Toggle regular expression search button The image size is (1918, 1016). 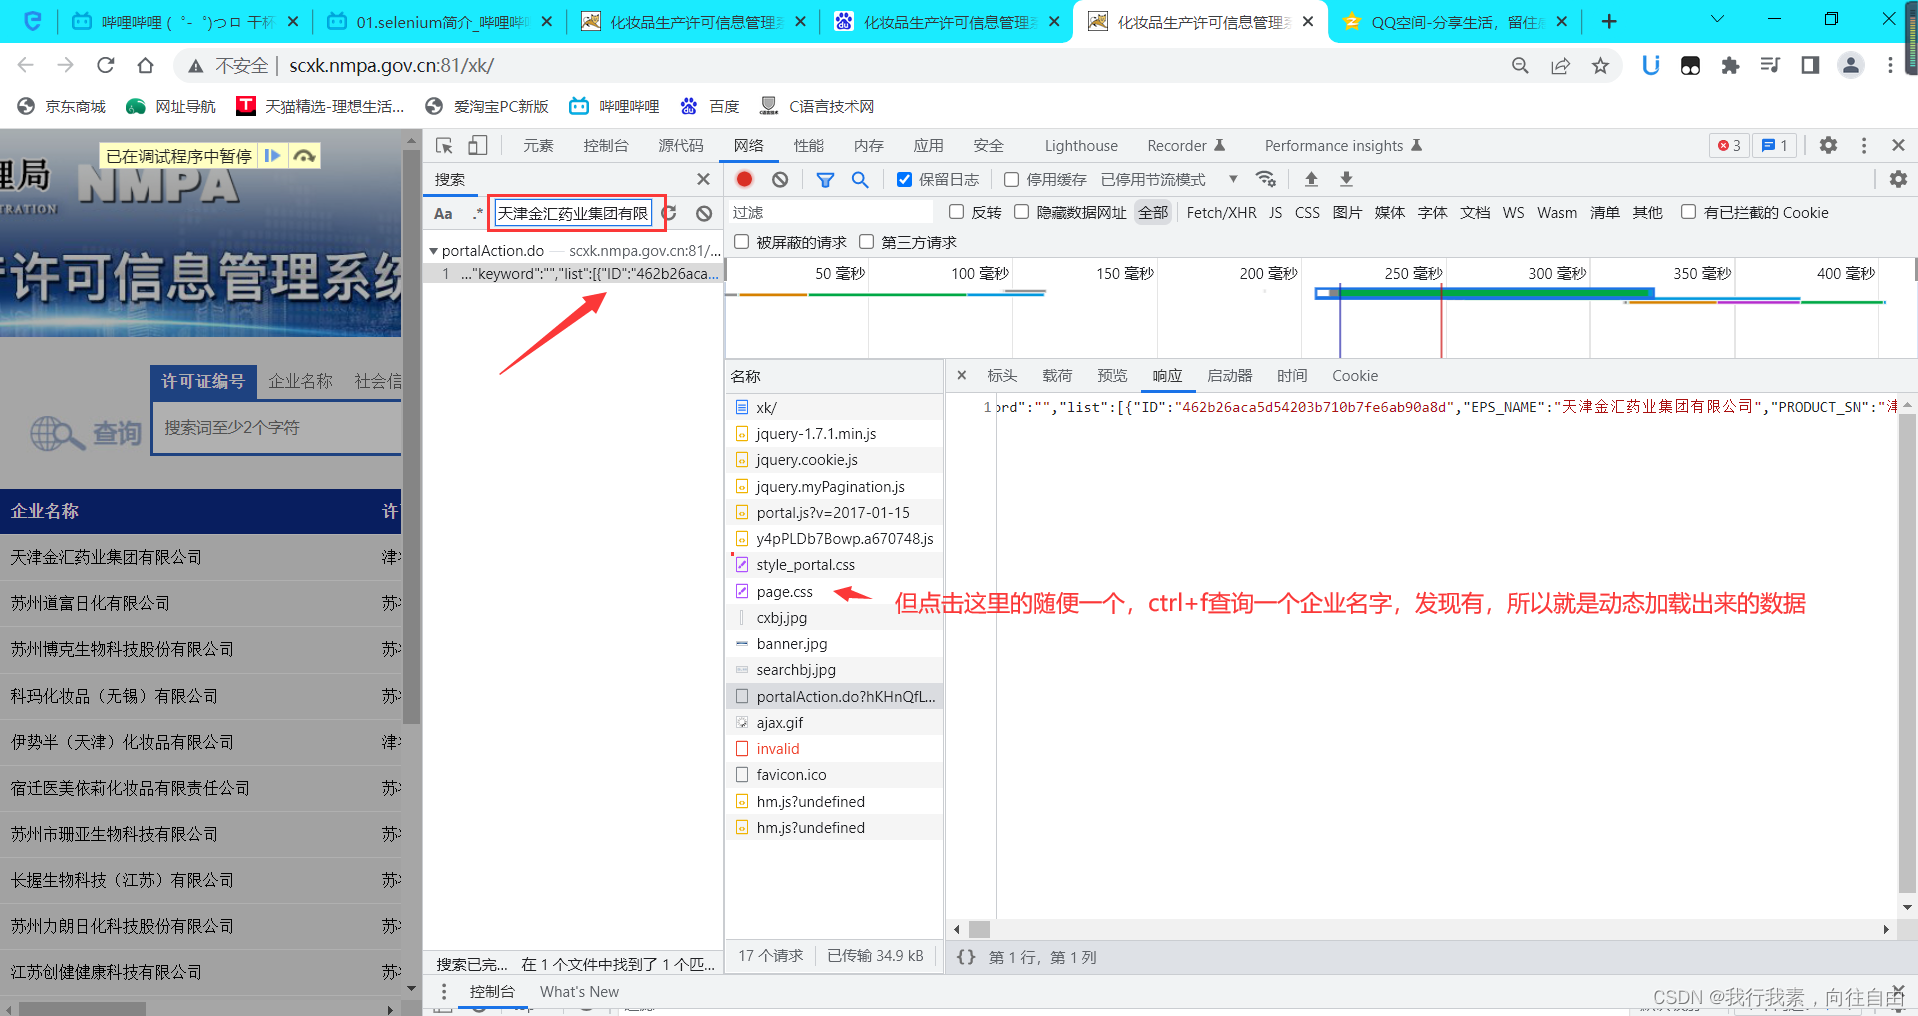tap(477, 213)
